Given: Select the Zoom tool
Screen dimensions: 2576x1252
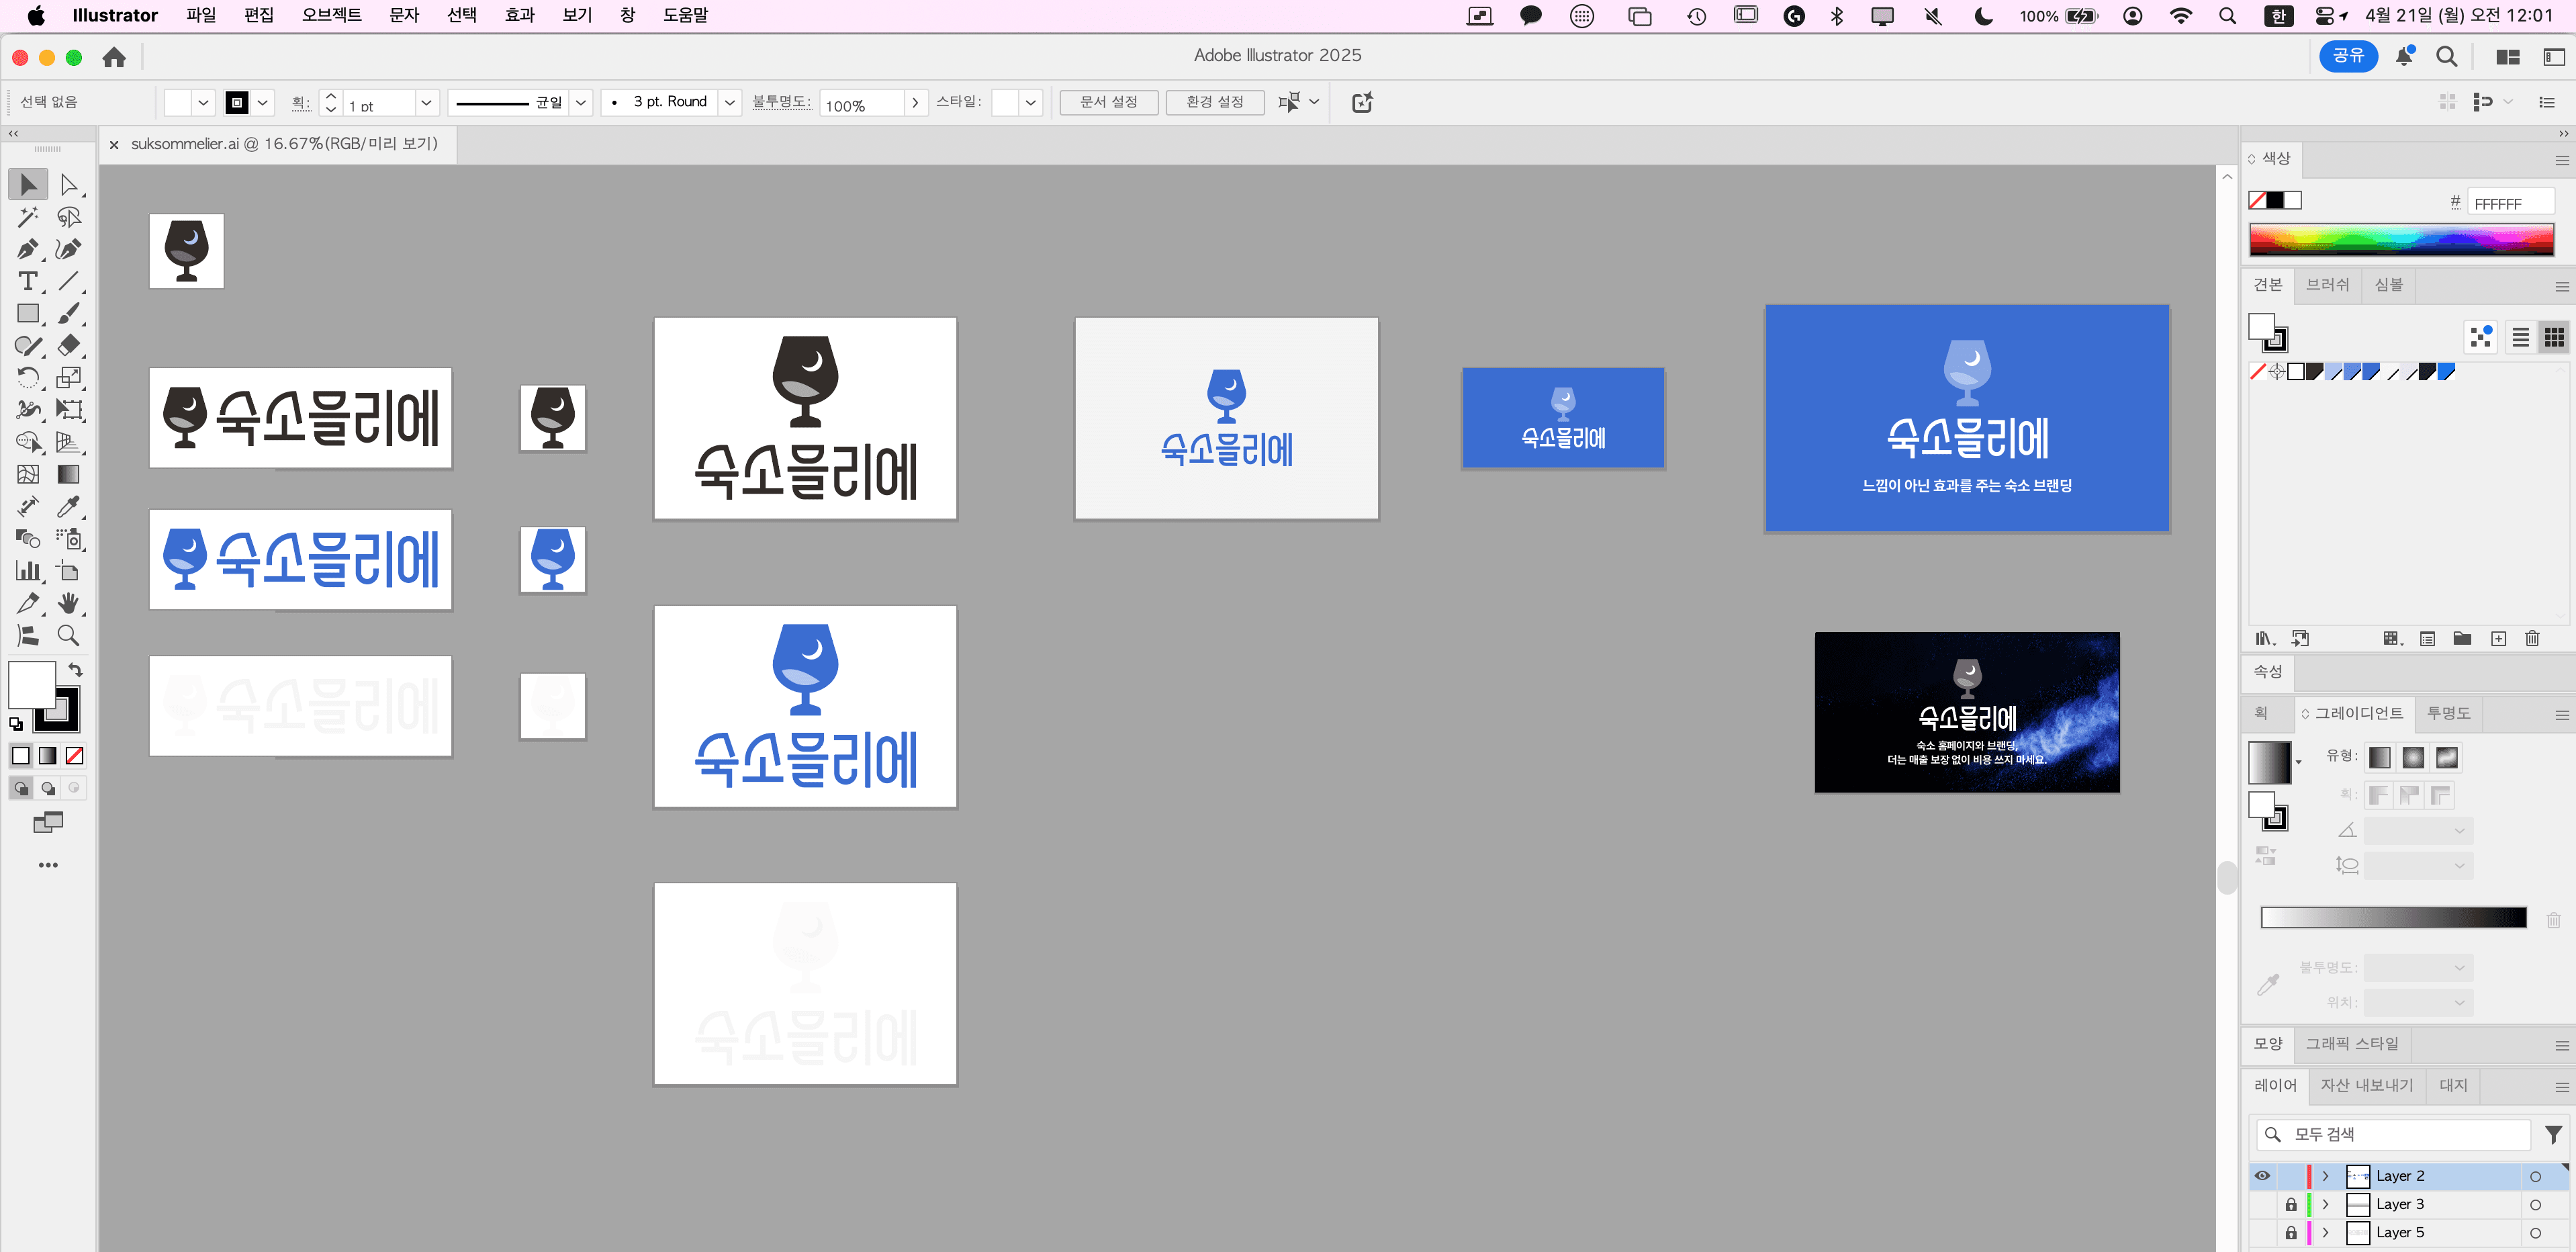Looking at the screenshot, I should coord(68,635).
